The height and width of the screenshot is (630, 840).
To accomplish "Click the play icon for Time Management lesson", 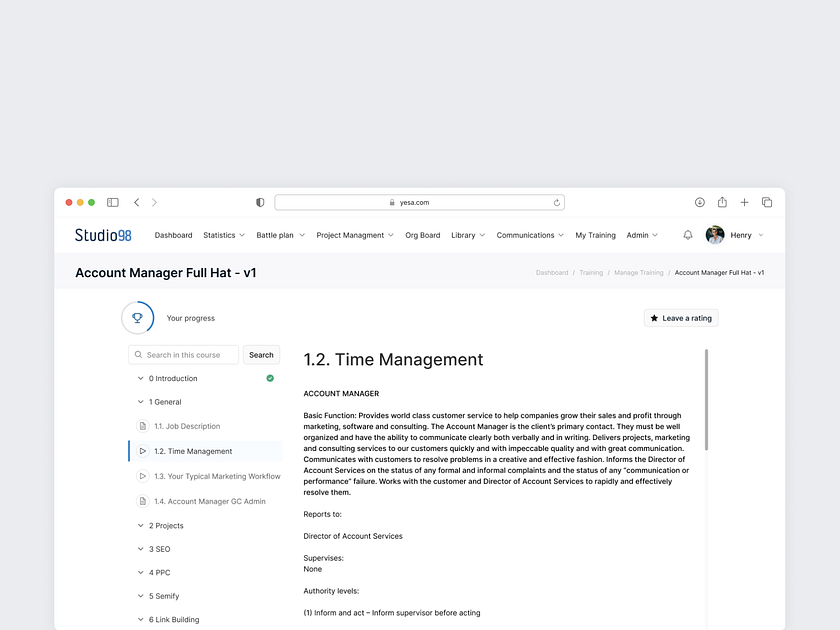I will click(143, 450).
